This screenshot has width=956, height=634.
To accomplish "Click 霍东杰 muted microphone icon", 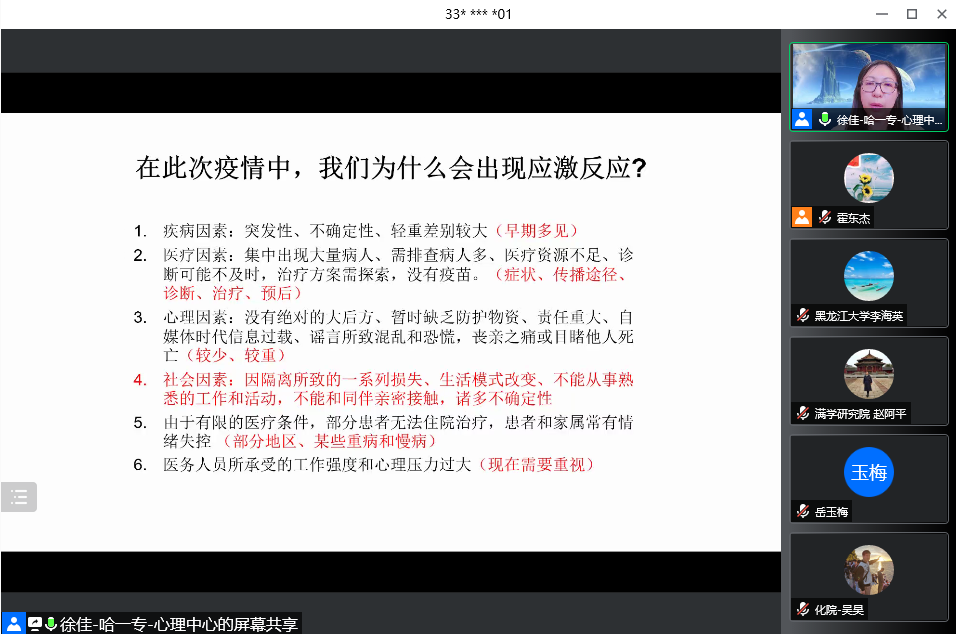I will [825, 218].
